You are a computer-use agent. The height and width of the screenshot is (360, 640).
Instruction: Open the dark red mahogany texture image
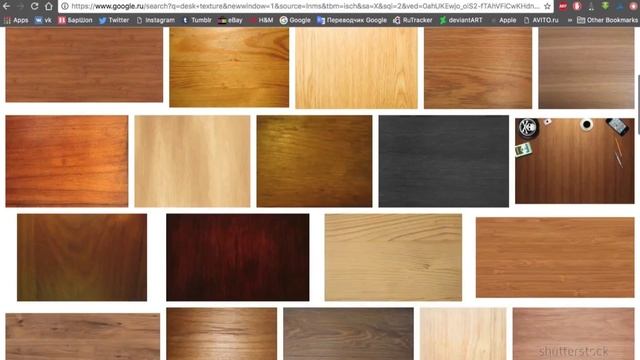(x=238, y=257)
